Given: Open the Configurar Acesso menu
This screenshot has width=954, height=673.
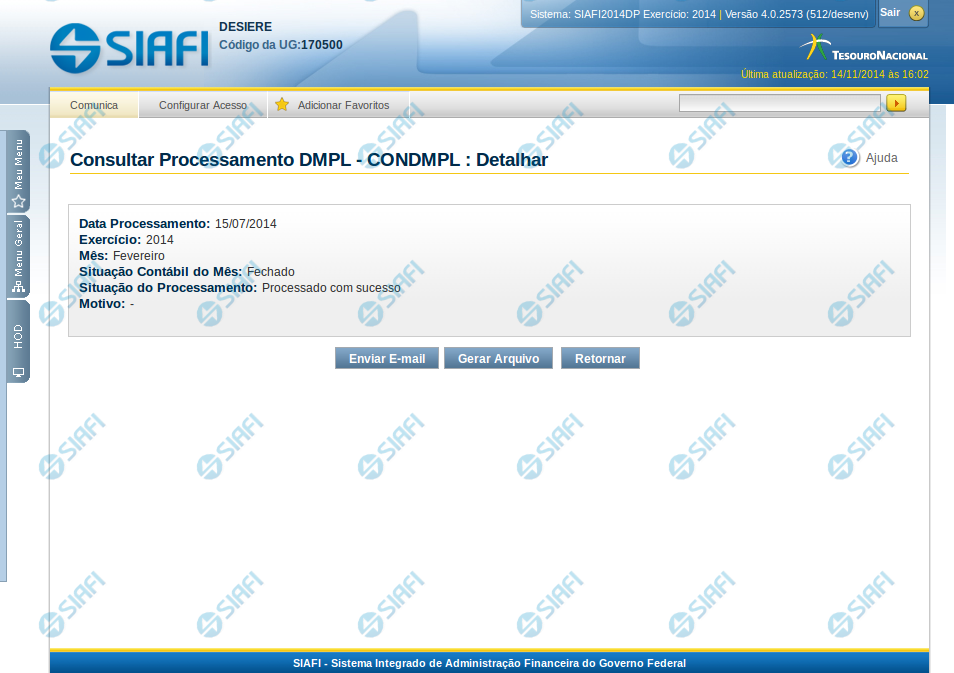Looking at the screenshot, I should point(203,105).
